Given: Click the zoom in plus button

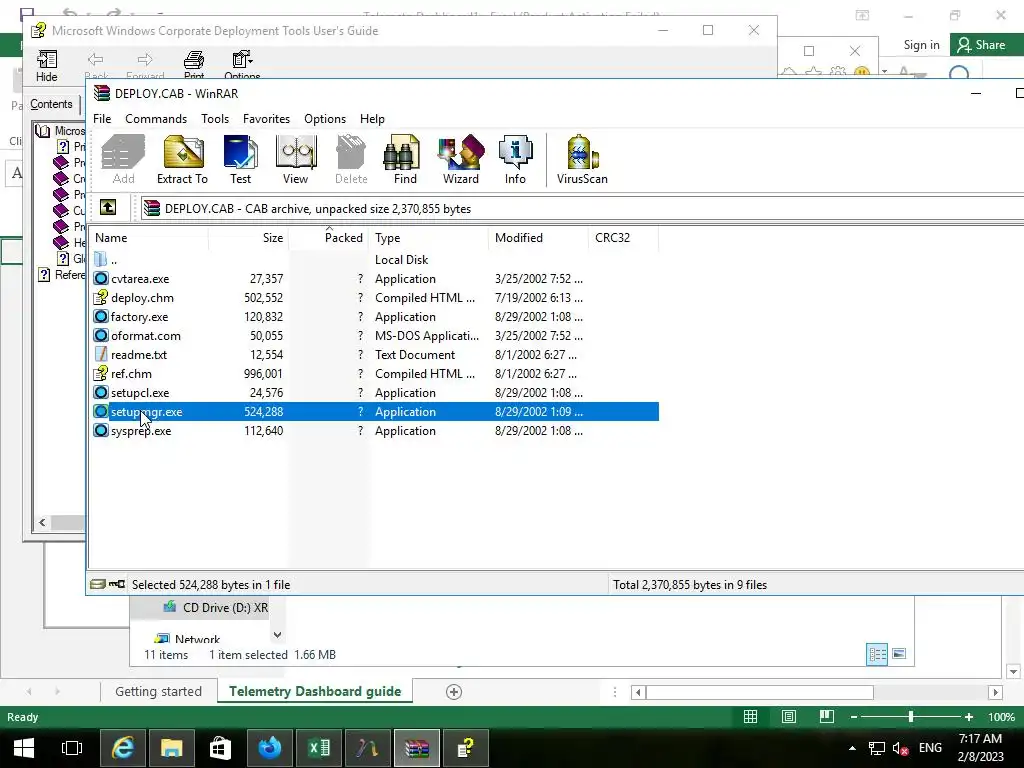Looking at the screenshot, I should 969,717.
